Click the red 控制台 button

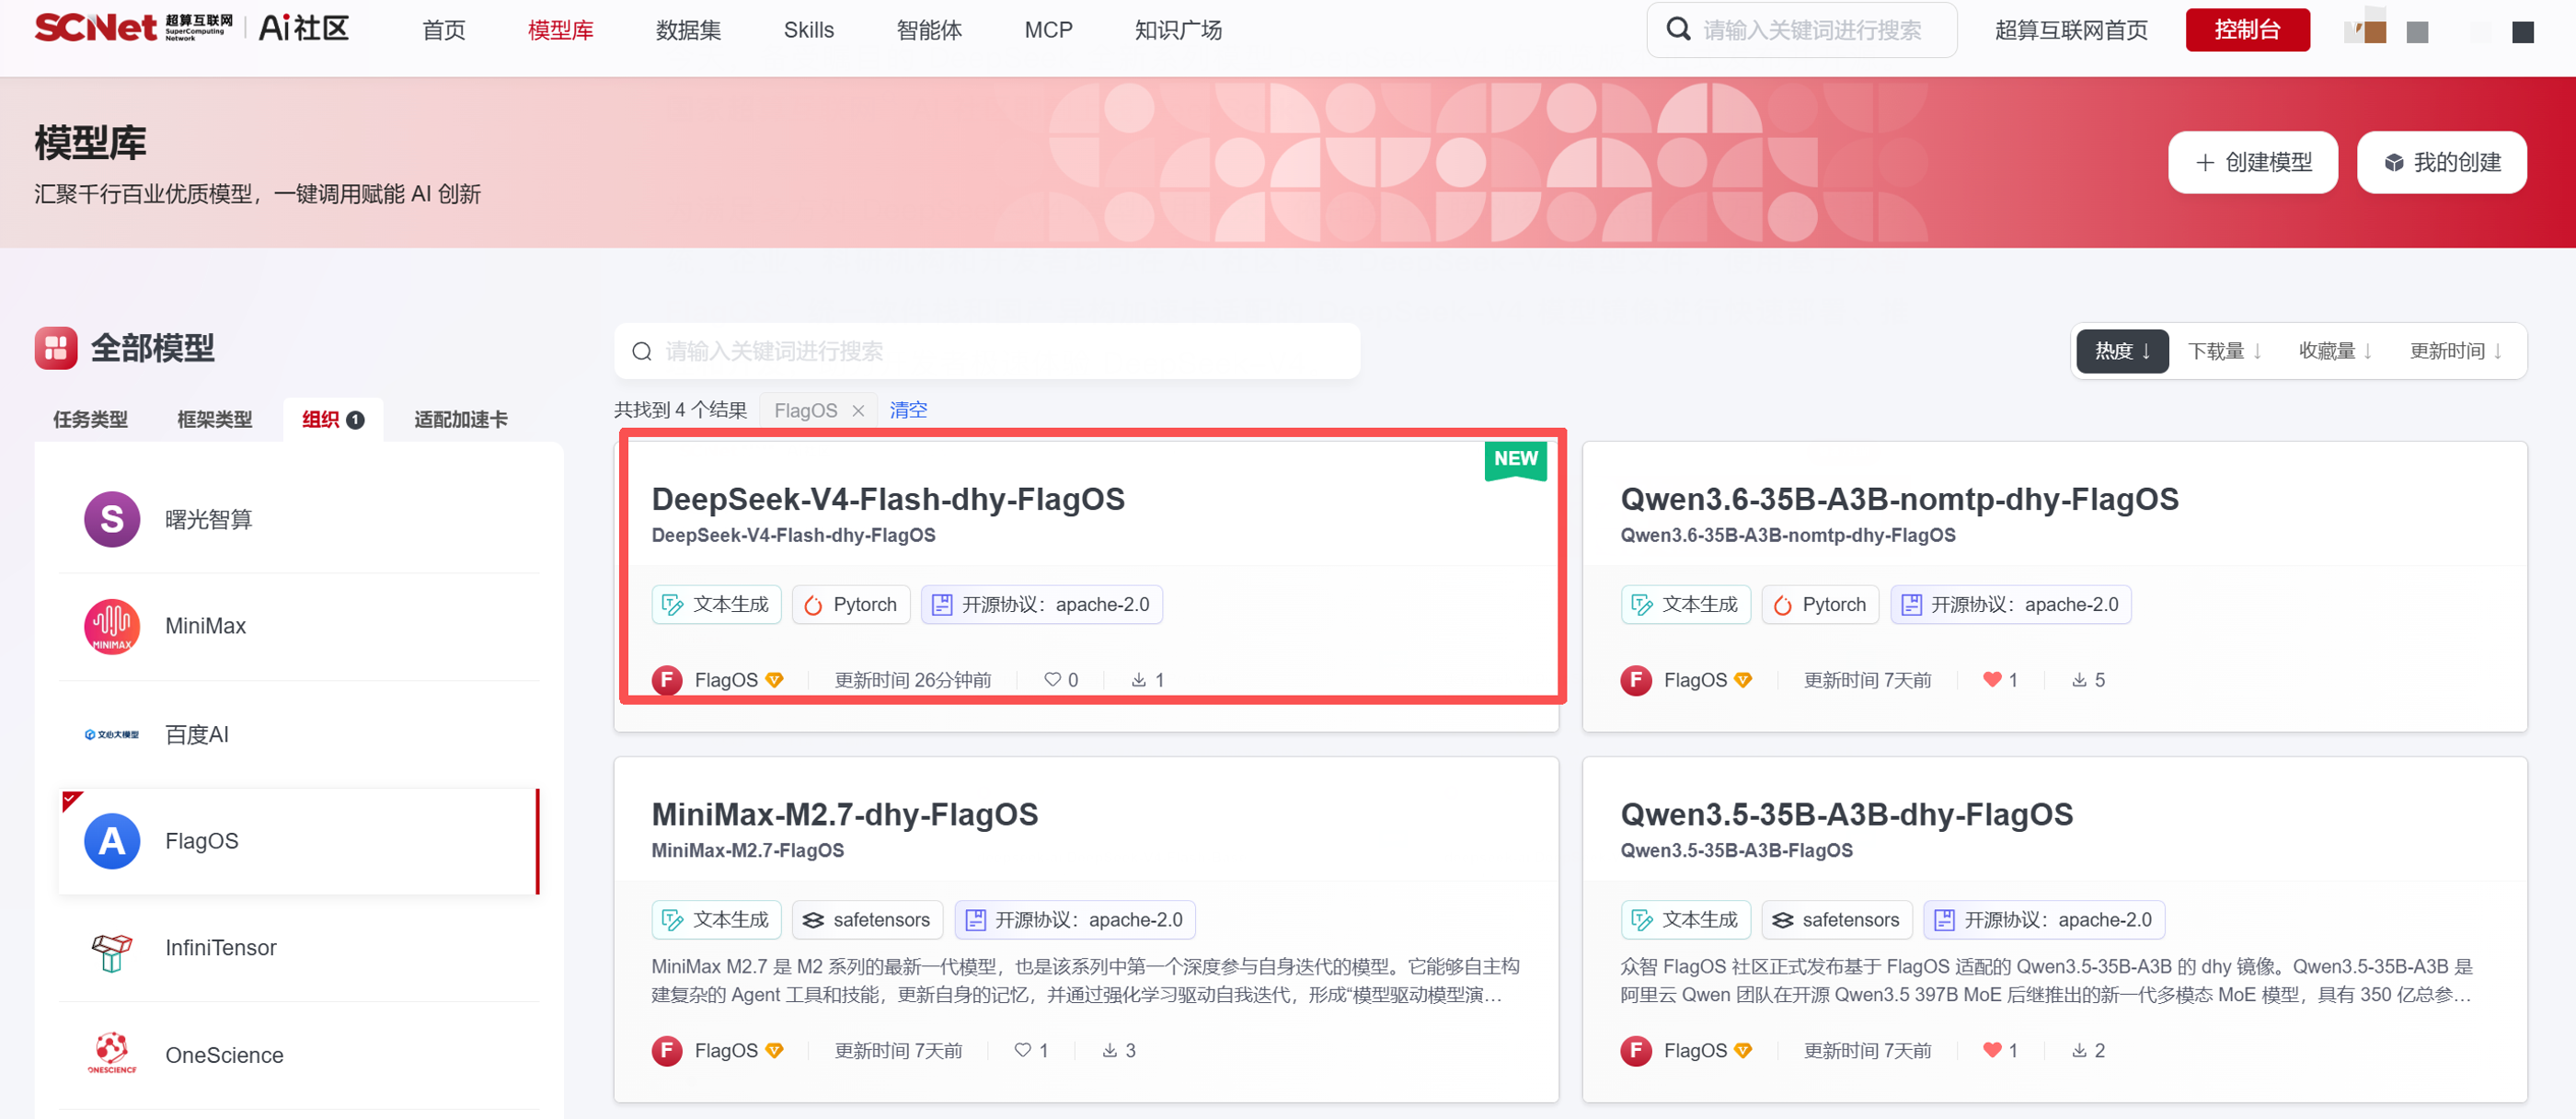pyautogui.click(x=2248, y=30)
